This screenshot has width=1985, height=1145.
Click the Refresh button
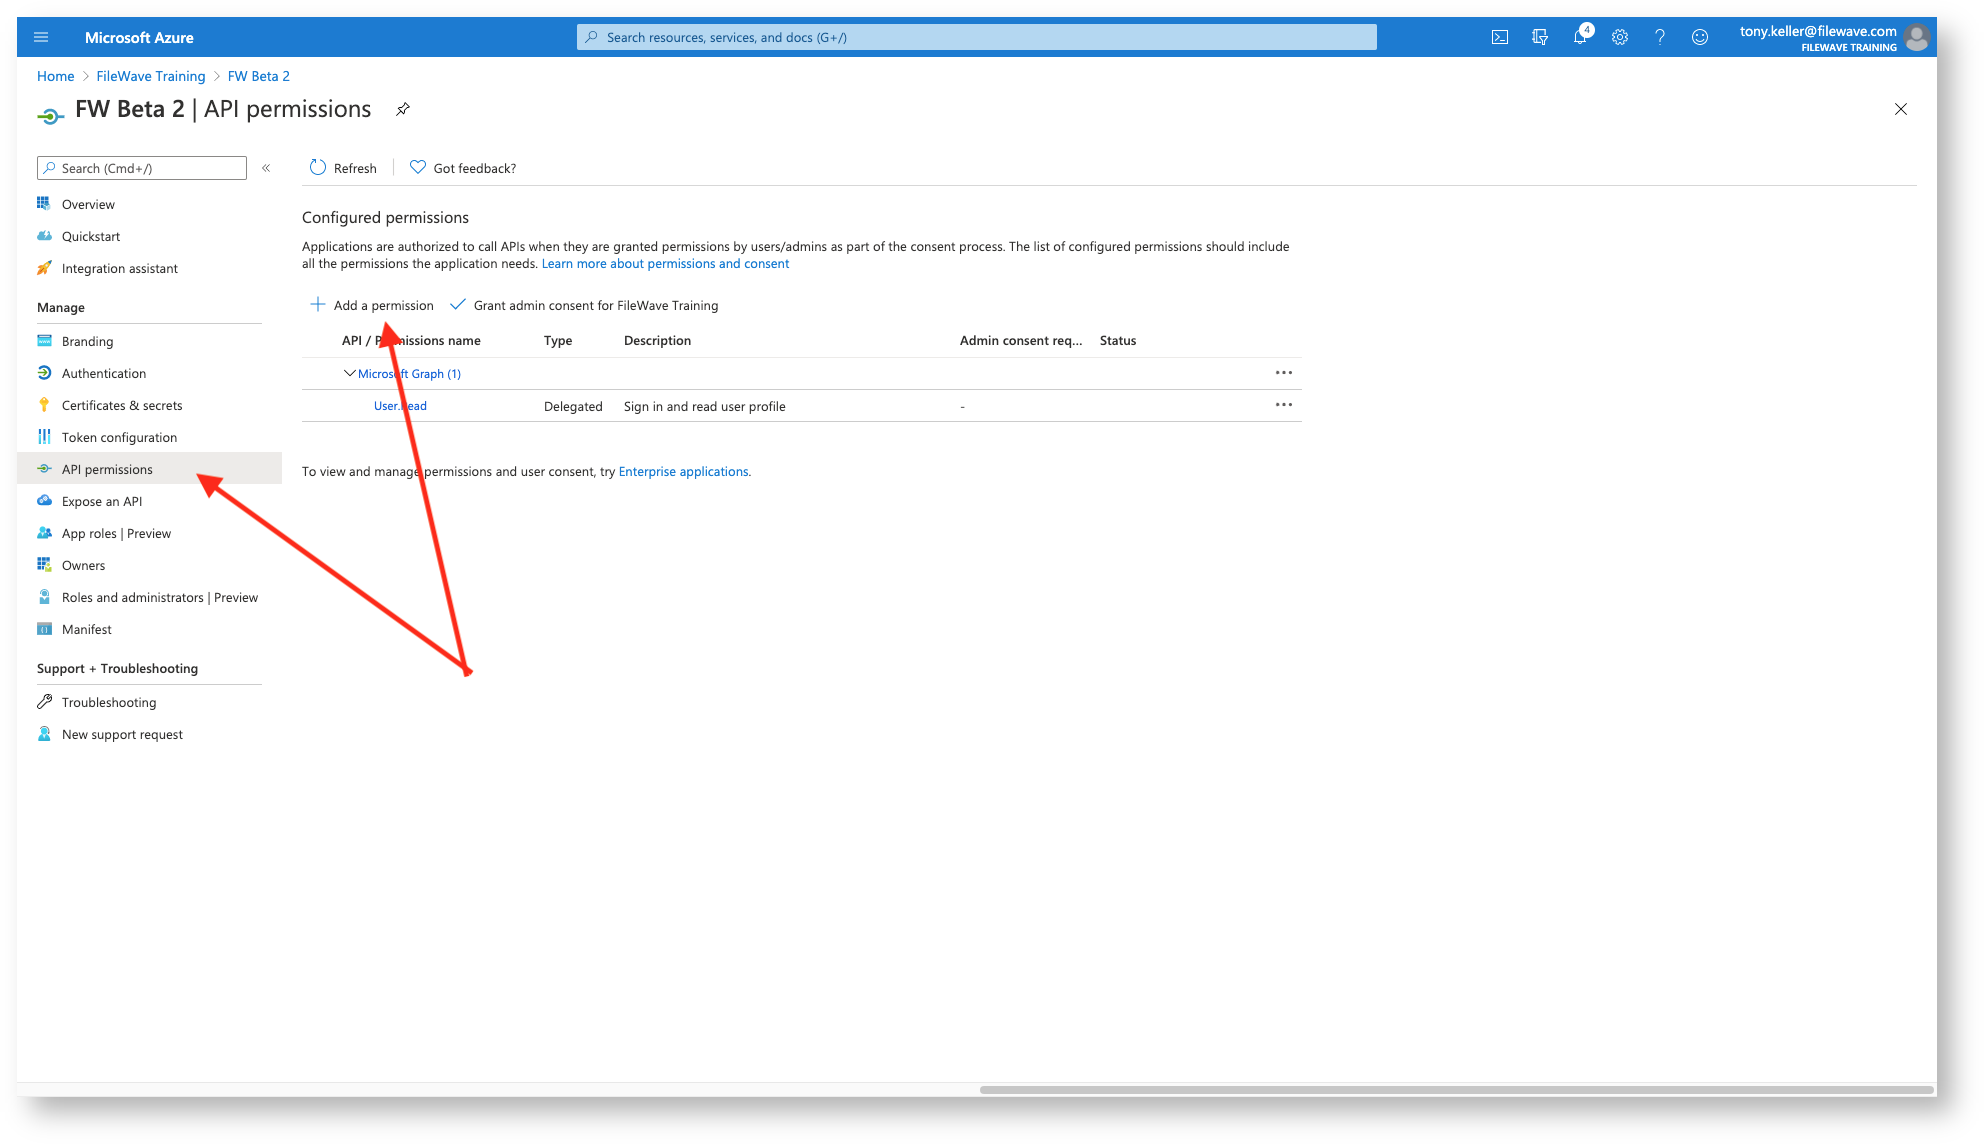coord(343,168)
